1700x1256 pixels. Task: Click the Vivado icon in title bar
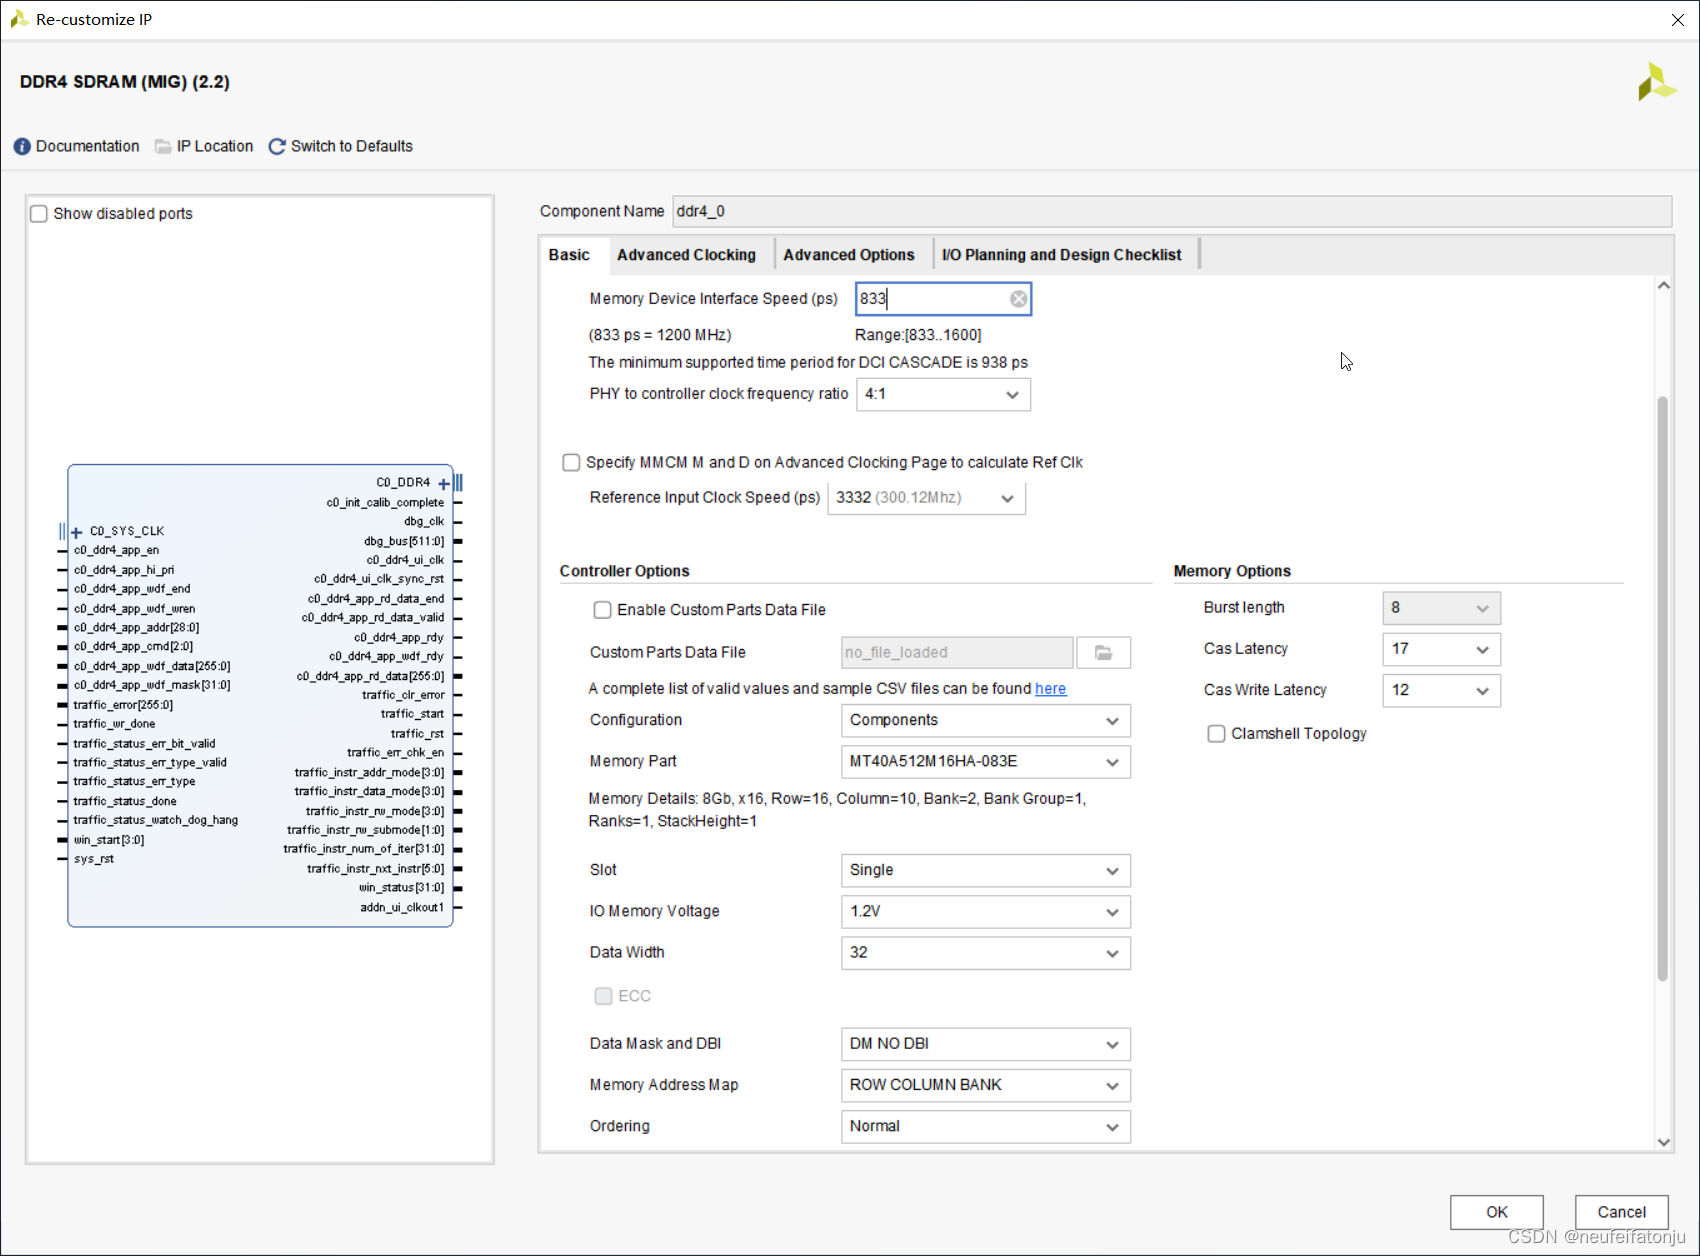click(18, 19)
